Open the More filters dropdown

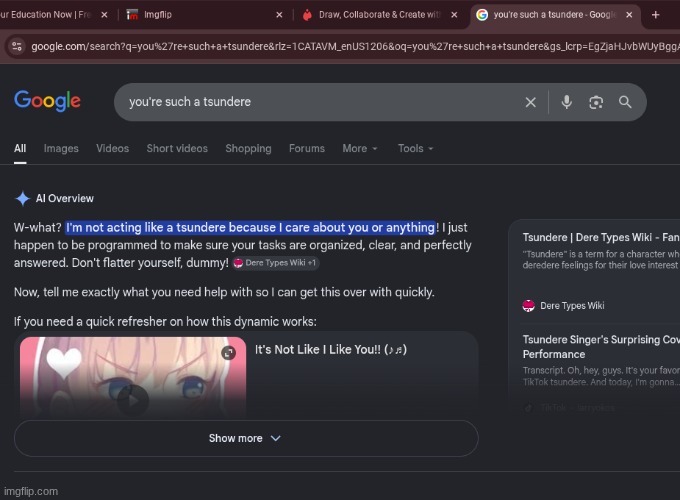click(x=360, y=148)
